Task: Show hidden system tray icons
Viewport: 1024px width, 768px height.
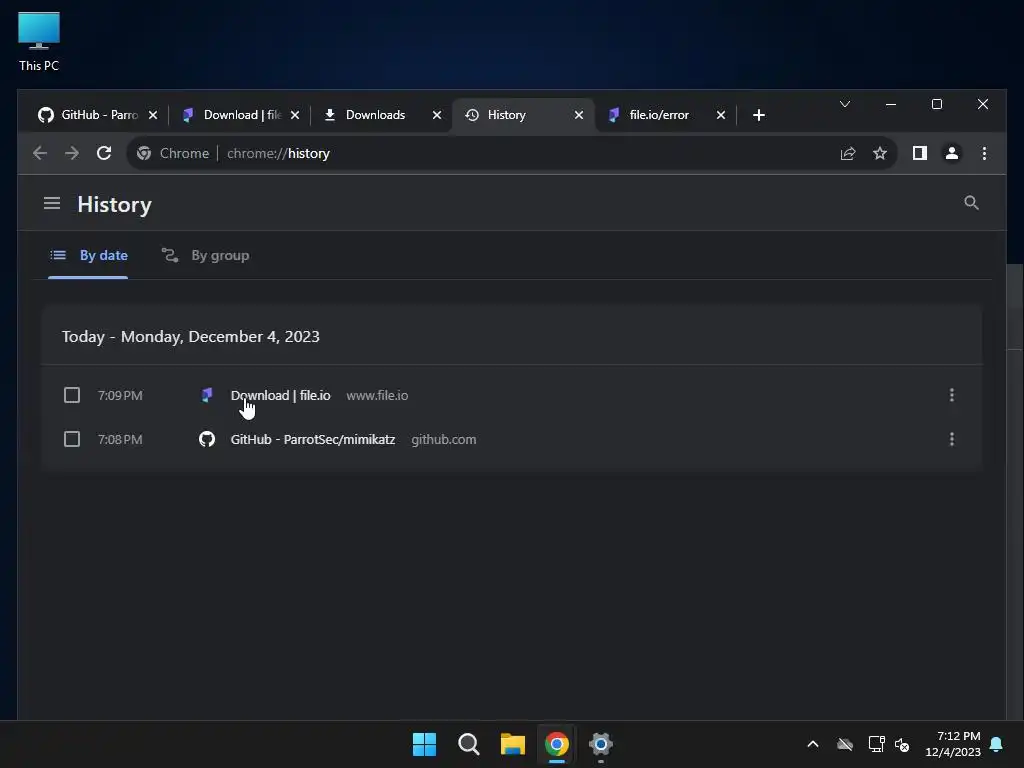Action: click(x=812, y=744)
